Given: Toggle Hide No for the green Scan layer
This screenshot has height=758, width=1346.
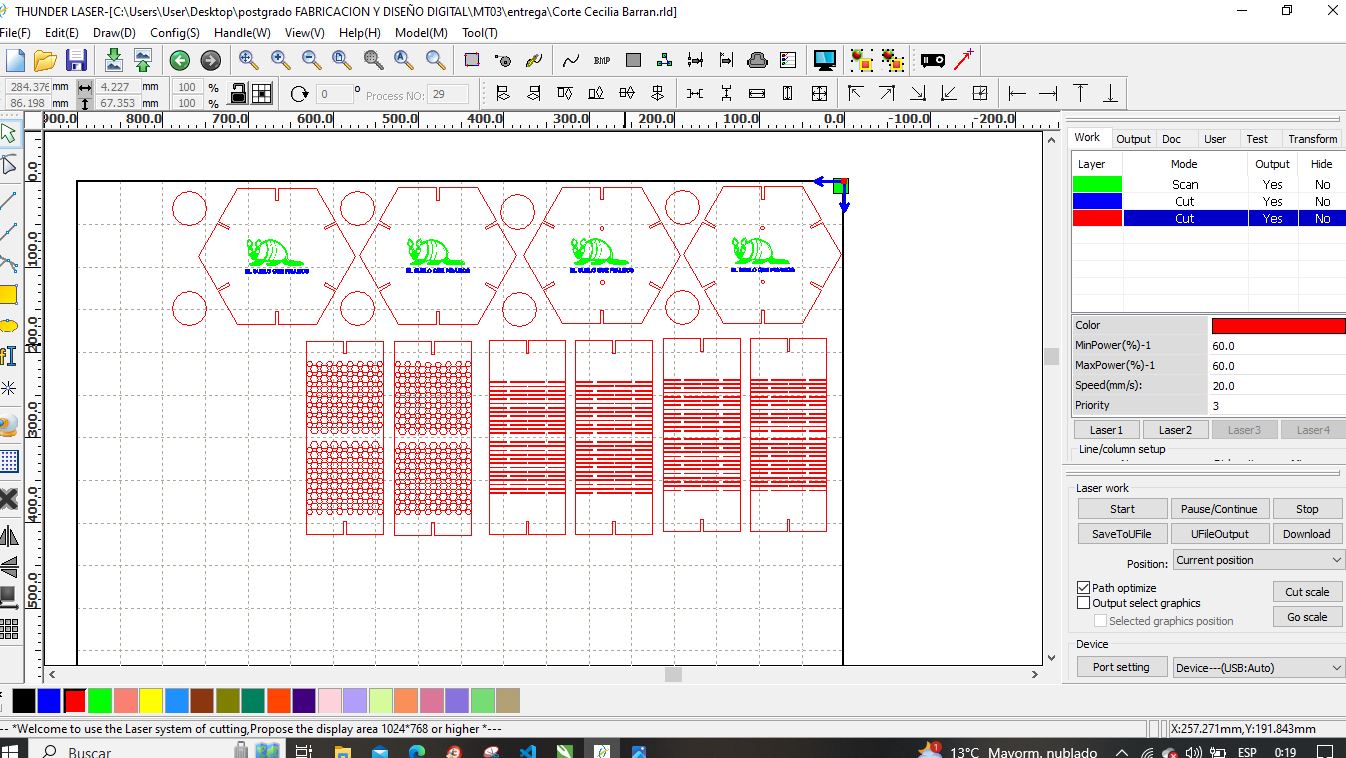Looking at the screenshot, I should (1322, 184).
